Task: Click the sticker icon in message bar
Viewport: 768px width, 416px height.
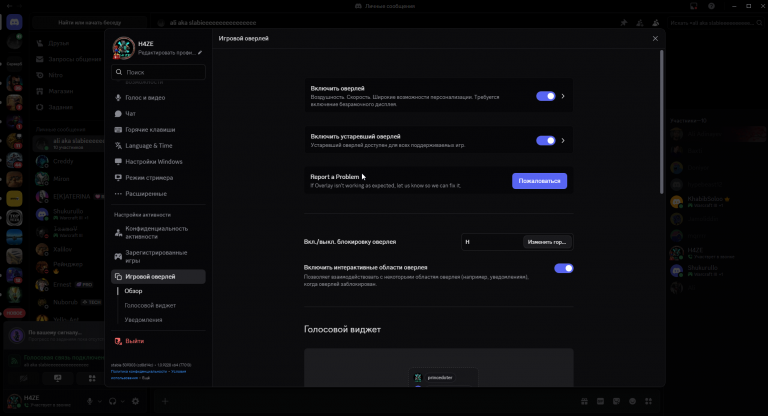Action: [616, 401]
